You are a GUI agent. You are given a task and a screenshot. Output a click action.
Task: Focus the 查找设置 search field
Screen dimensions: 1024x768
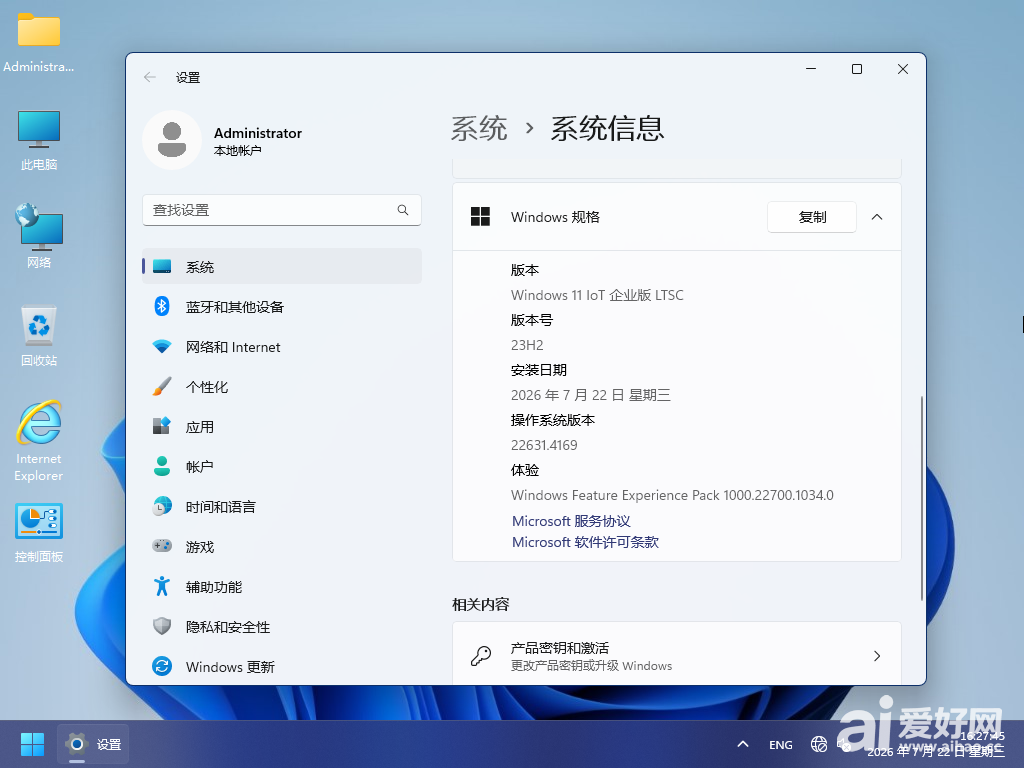pyautogui.click(x=281, y=210)
